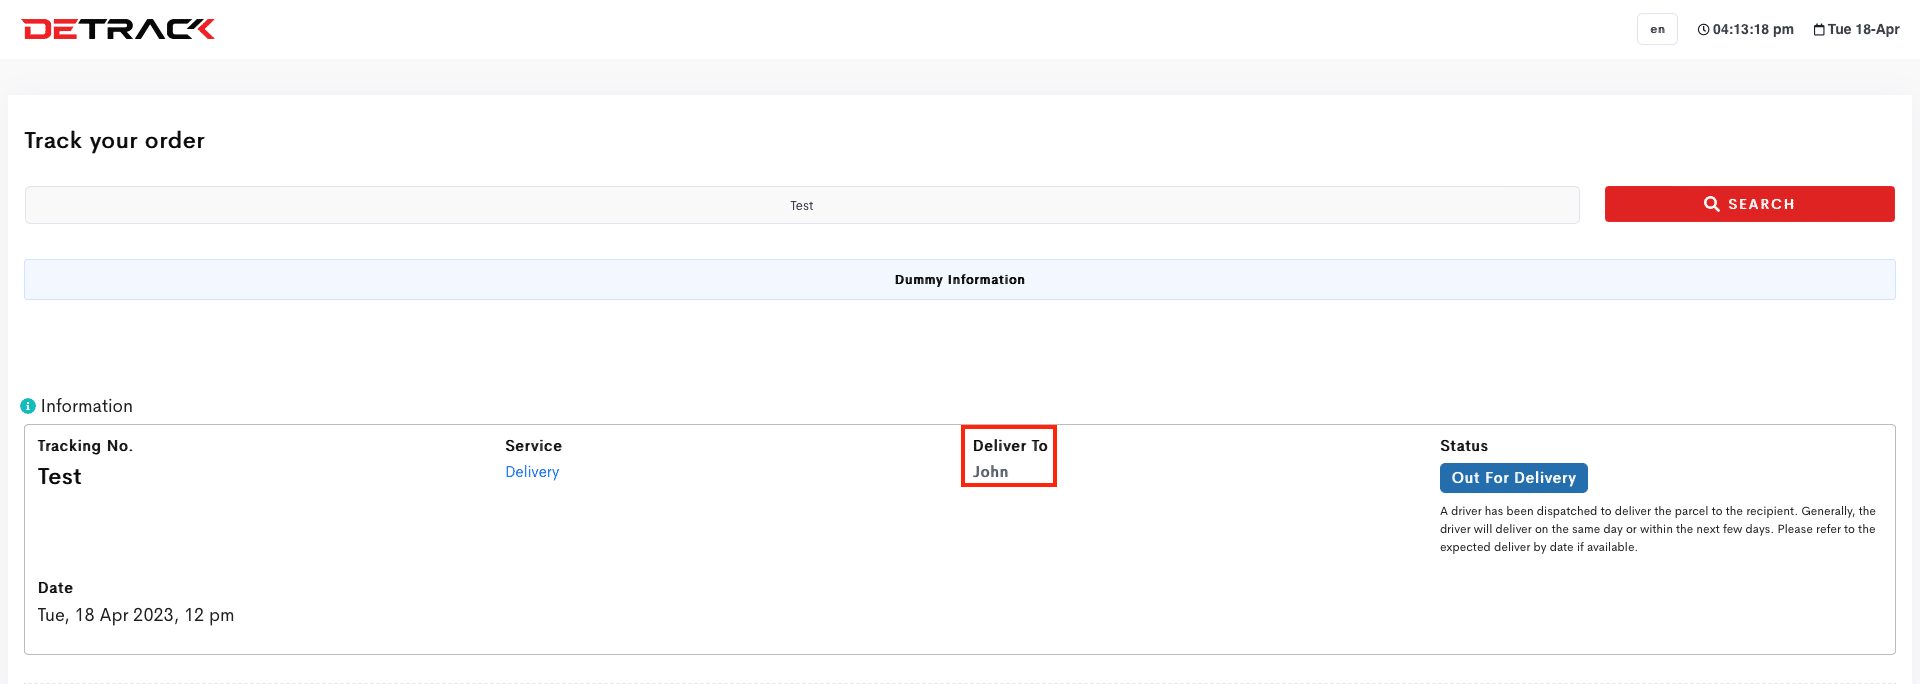Click the Service label
This screenshot has width=1920, height=684.
tap(533, 446)
